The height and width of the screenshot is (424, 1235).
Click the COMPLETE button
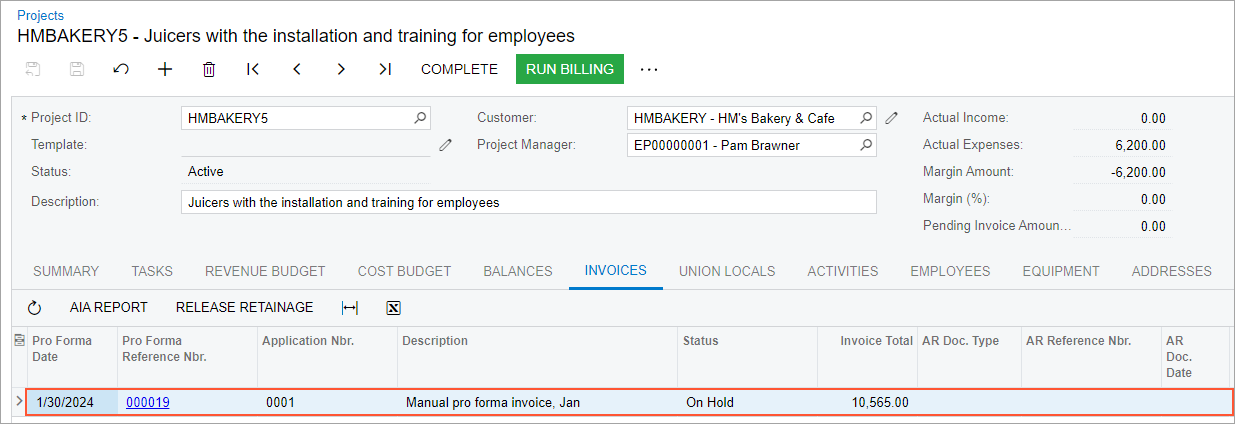coord(459,69)
